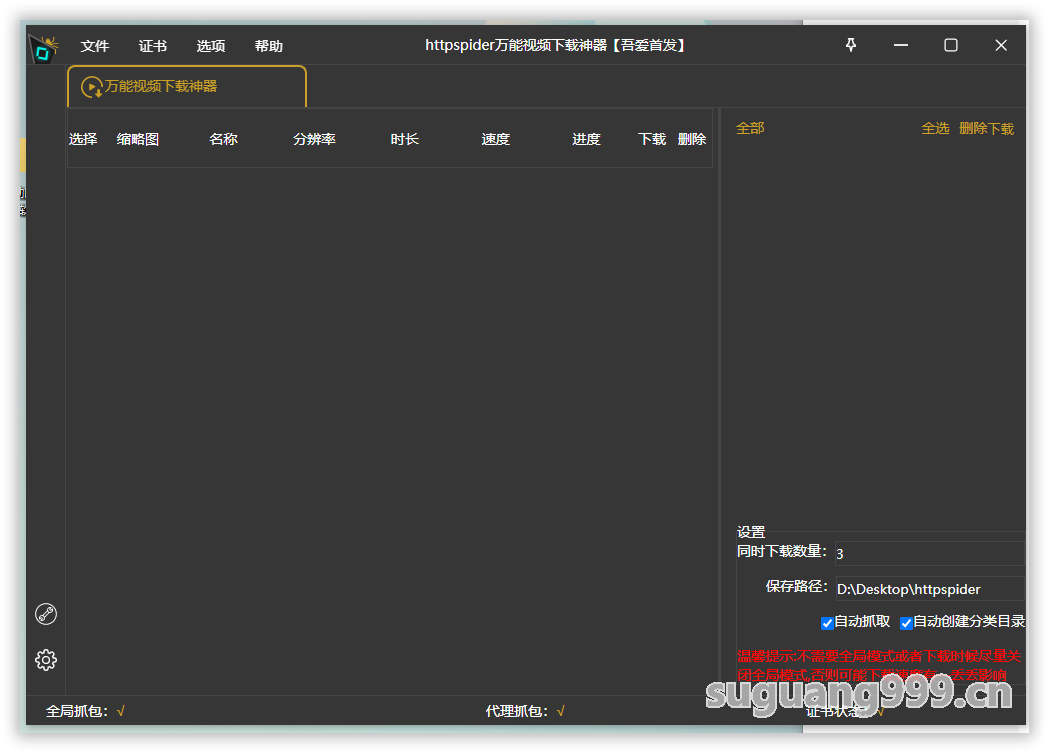Open the 帮助 menu
The height and width of the screenshot is (753, 1049).
[269, 46]
